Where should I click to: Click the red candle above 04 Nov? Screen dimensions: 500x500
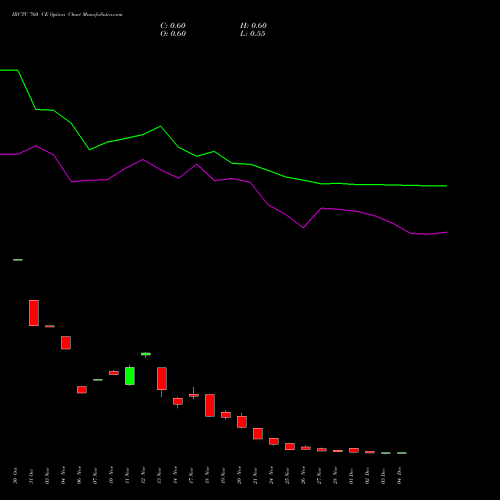click(x=66, y=343)
